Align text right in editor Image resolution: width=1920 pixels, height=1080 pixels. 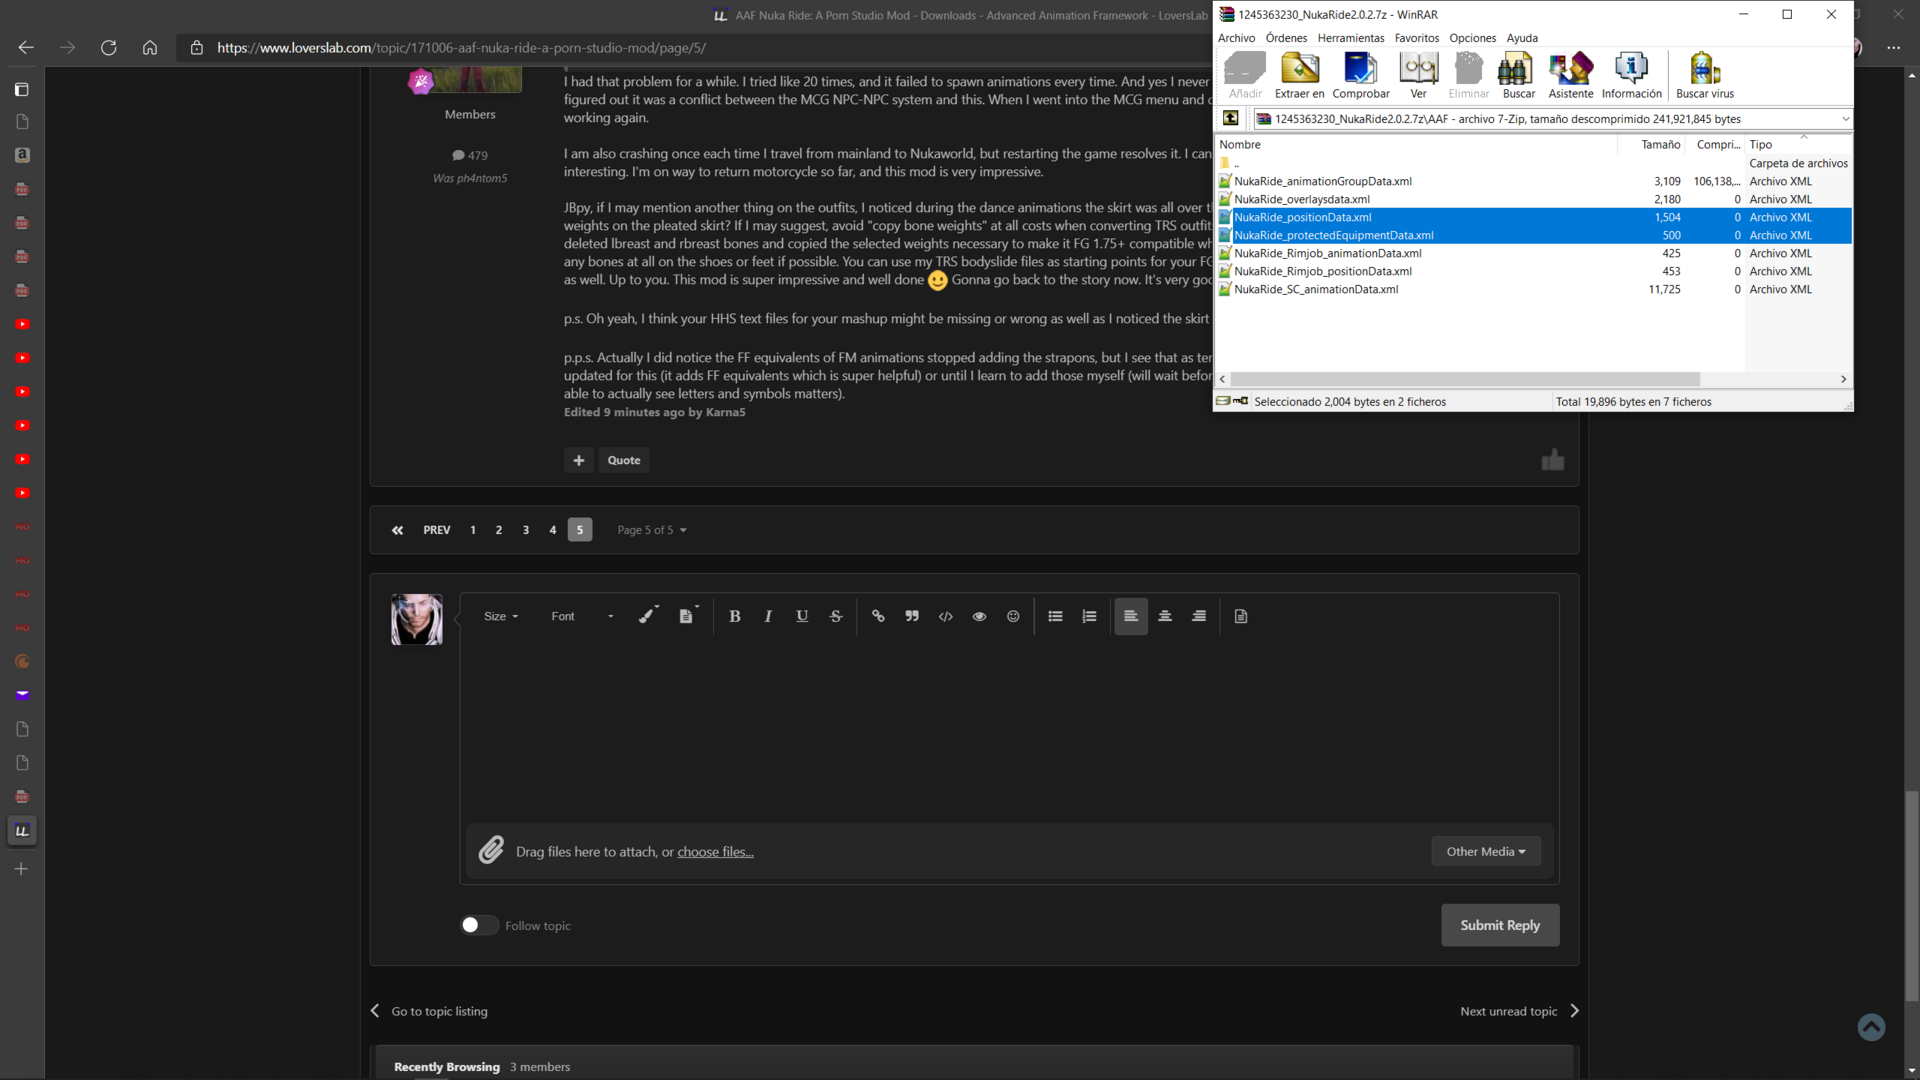coord(1199,616)
